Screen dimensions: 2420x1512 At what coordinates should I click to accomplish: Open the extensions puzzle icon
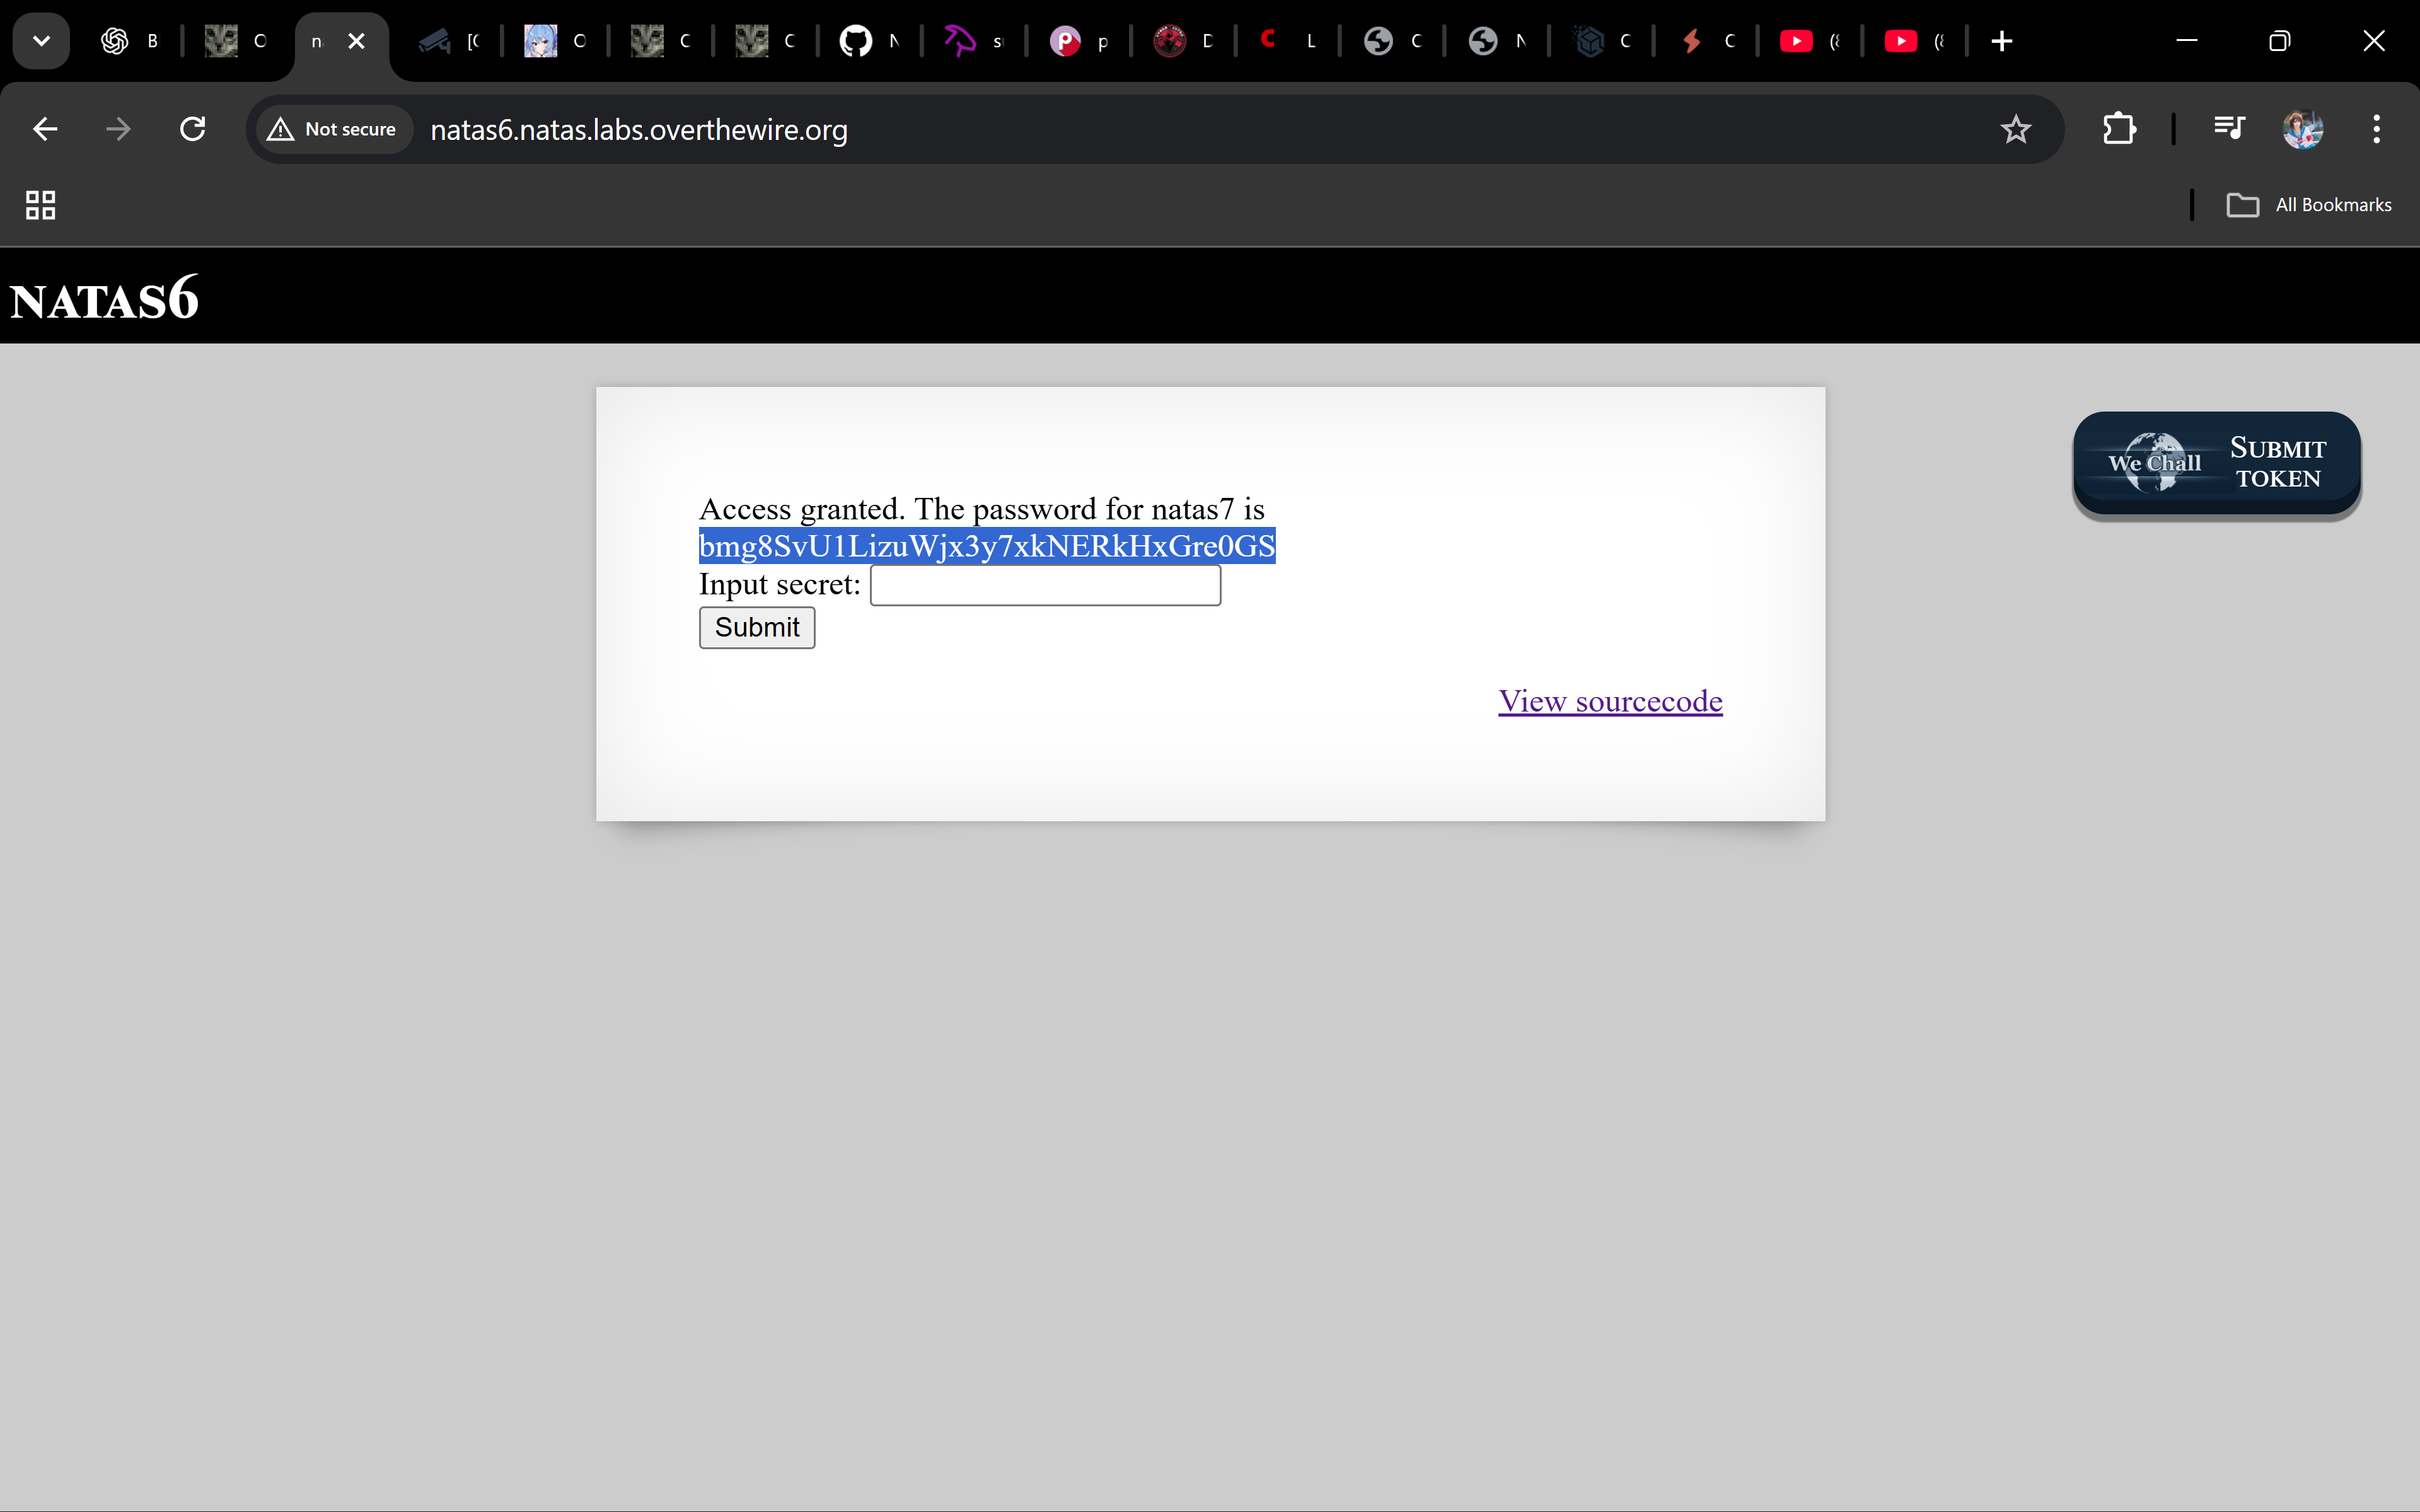(2119, 129)
